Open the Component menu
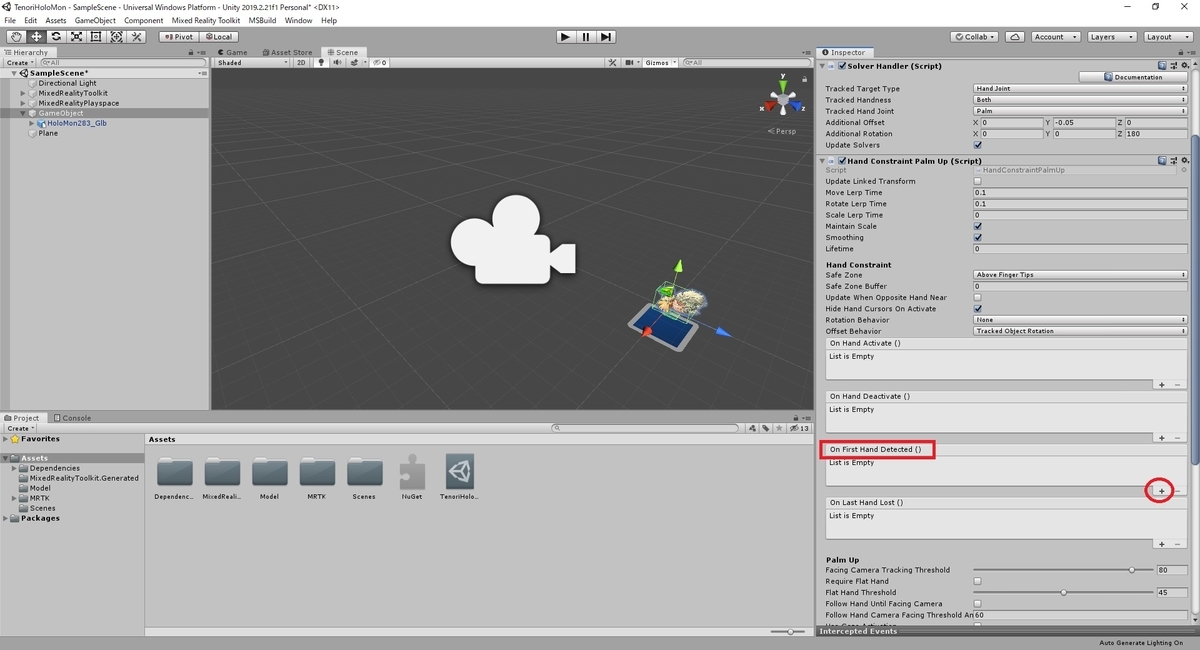Viewport: 1200px width, 650px height. point(143,20)
